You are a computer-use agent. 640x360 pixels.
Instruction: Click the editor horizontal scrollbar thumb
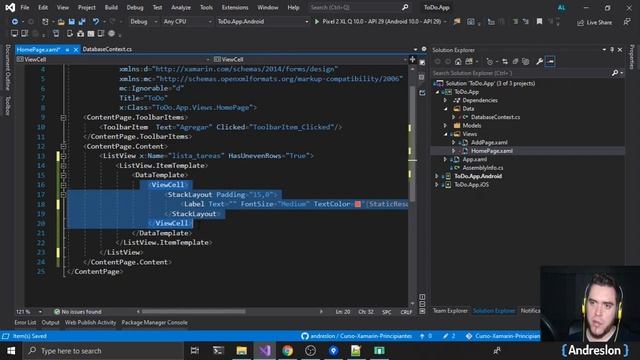click(x=193, y=311)
